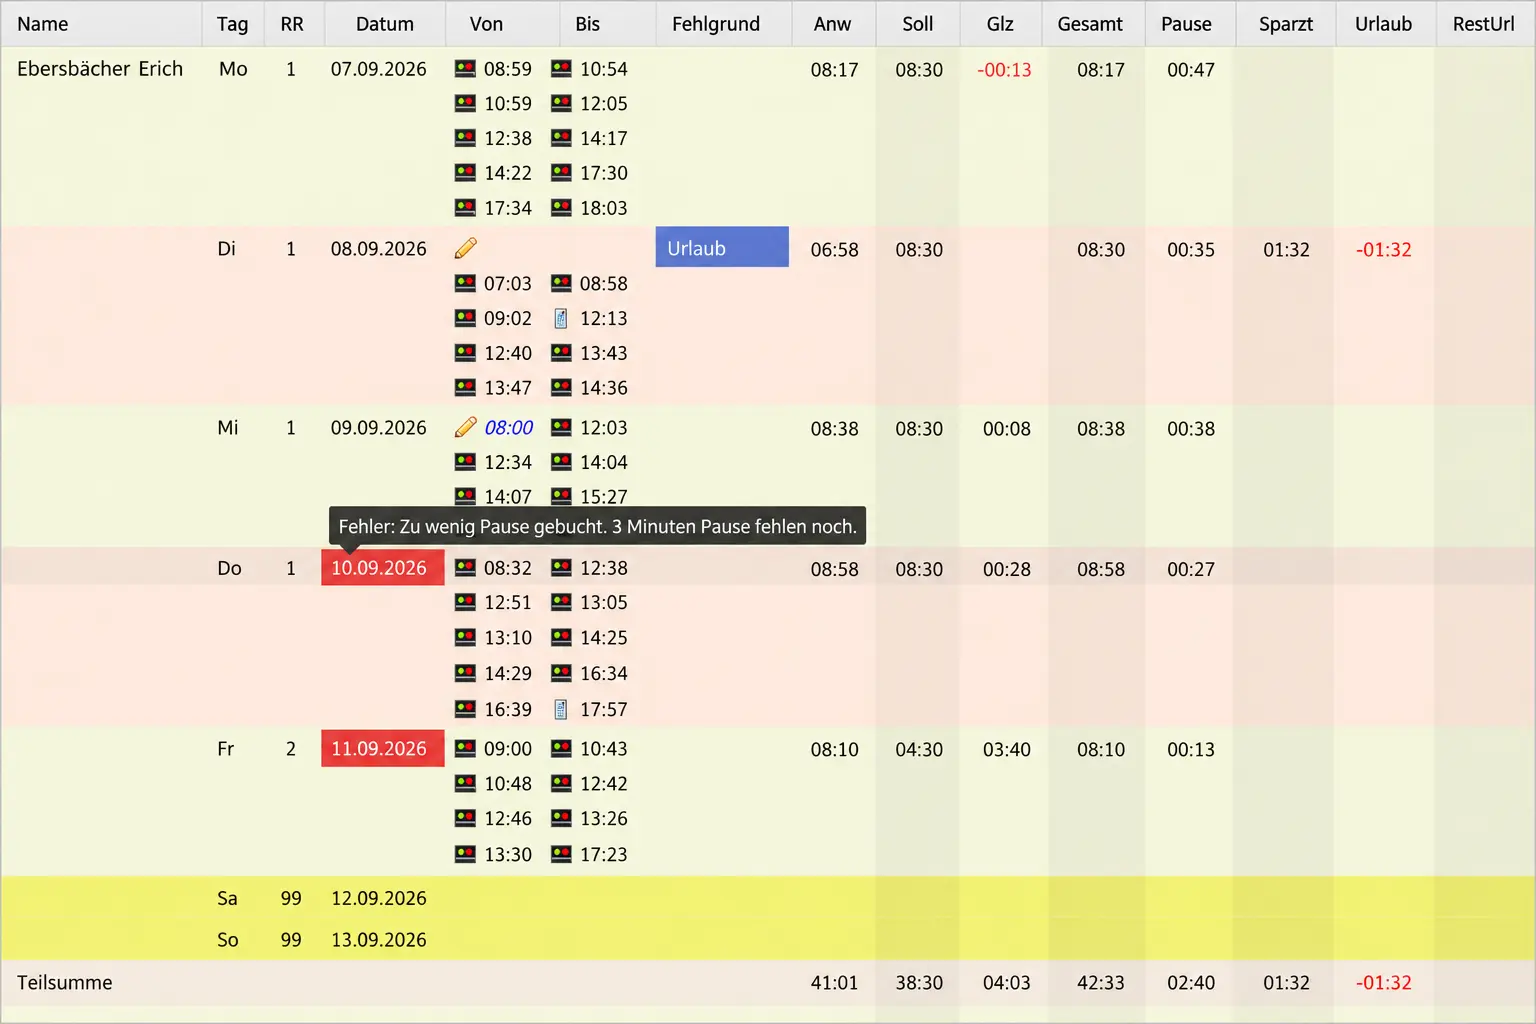The width and height of the screenshot is (1536, 1024).
Task: Click the terminal icon beside 16:39
Action: 465,709
